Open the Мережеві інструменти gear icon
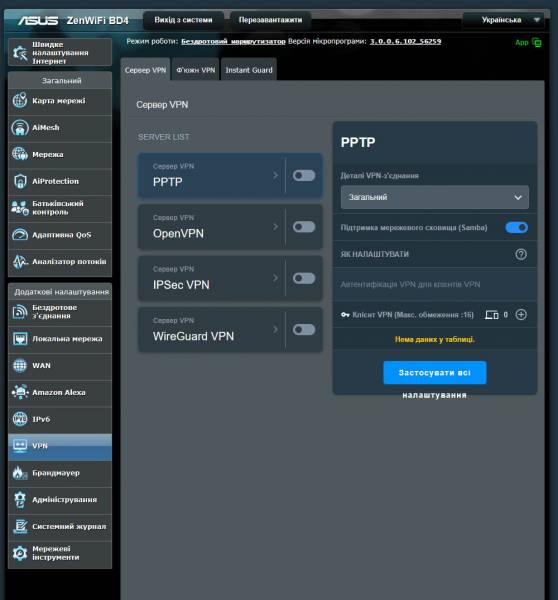This screenshot has width=558, height=600. tap(20, 553)
